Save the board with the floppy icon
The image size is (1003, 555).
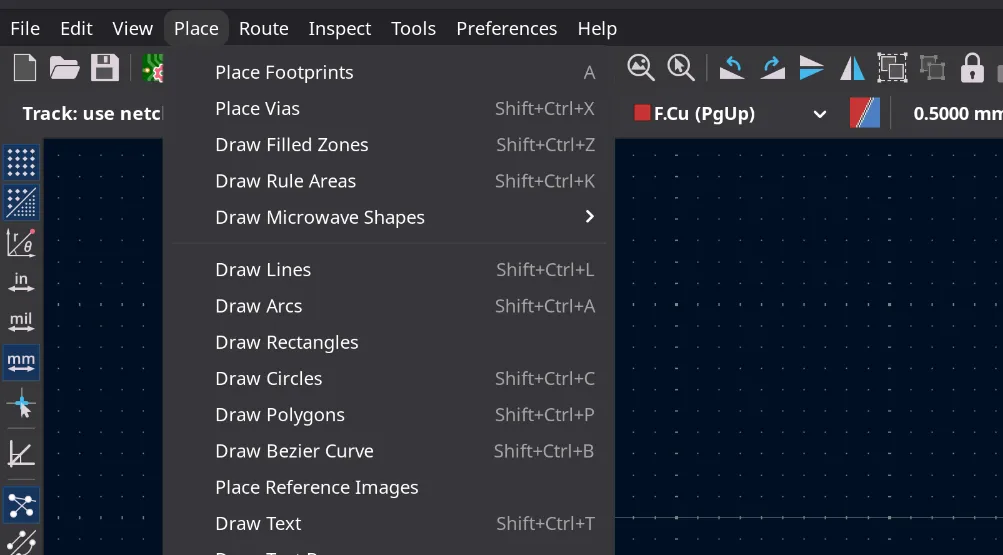click(x=105, y=68)
